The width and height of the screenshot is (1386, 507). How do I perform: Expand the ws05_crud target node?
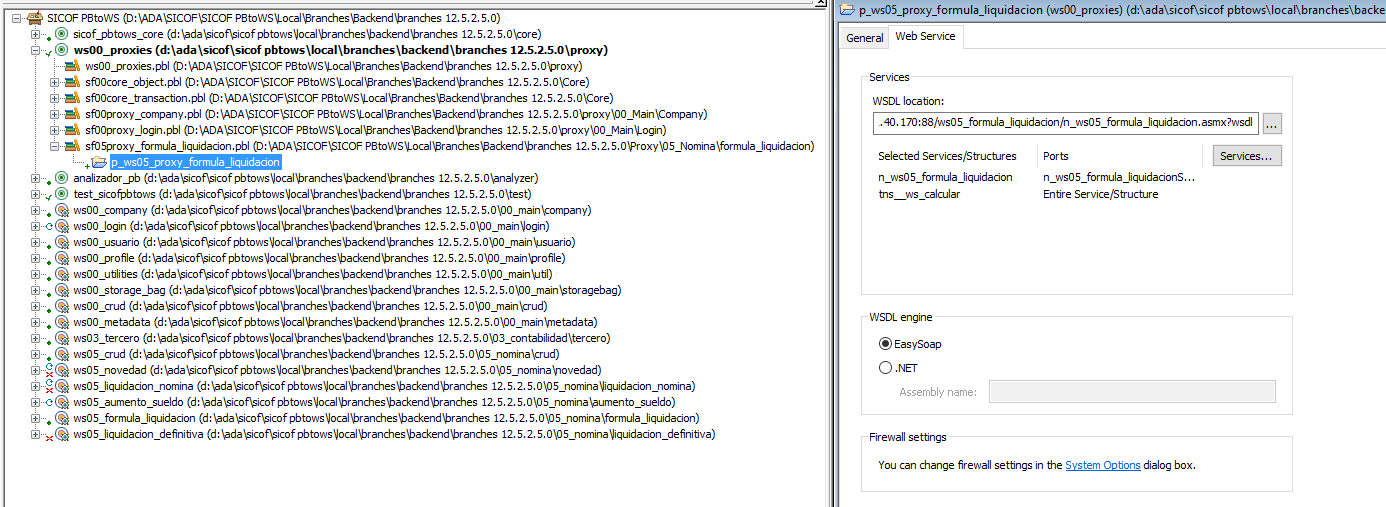36,354
